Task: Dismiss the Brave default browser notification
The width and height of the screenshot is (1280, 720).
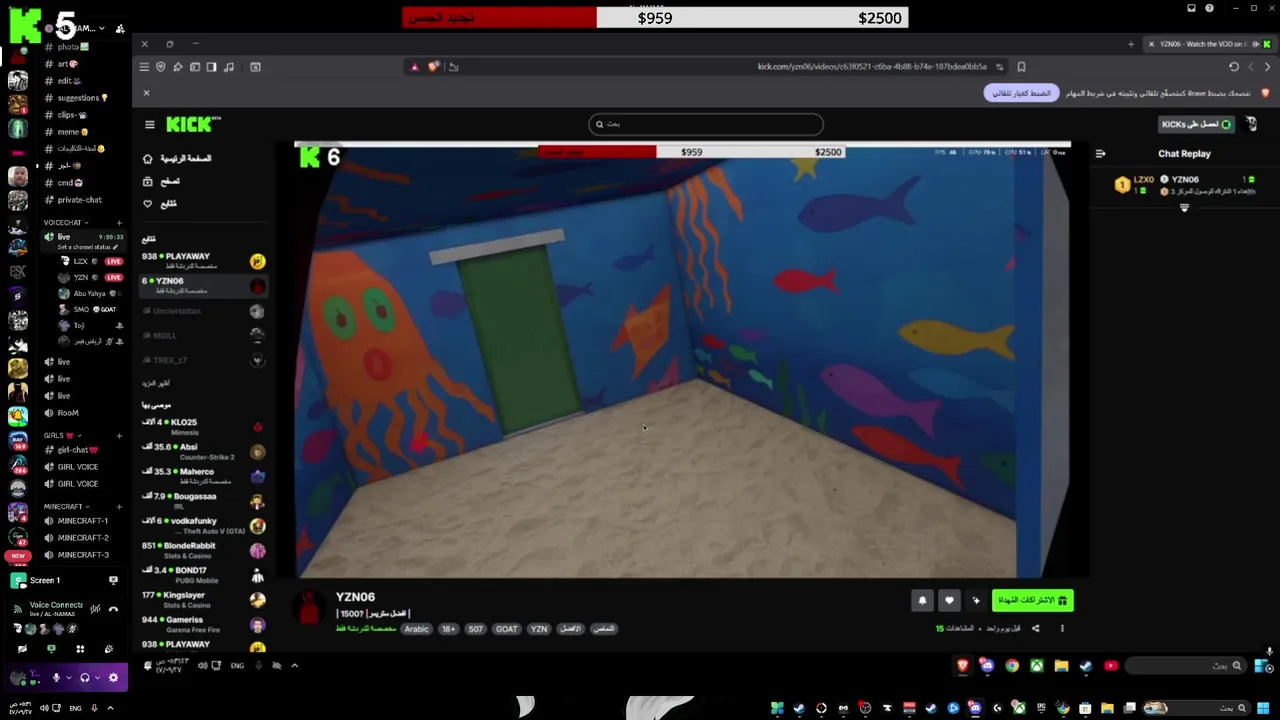Action: [146, 93]
